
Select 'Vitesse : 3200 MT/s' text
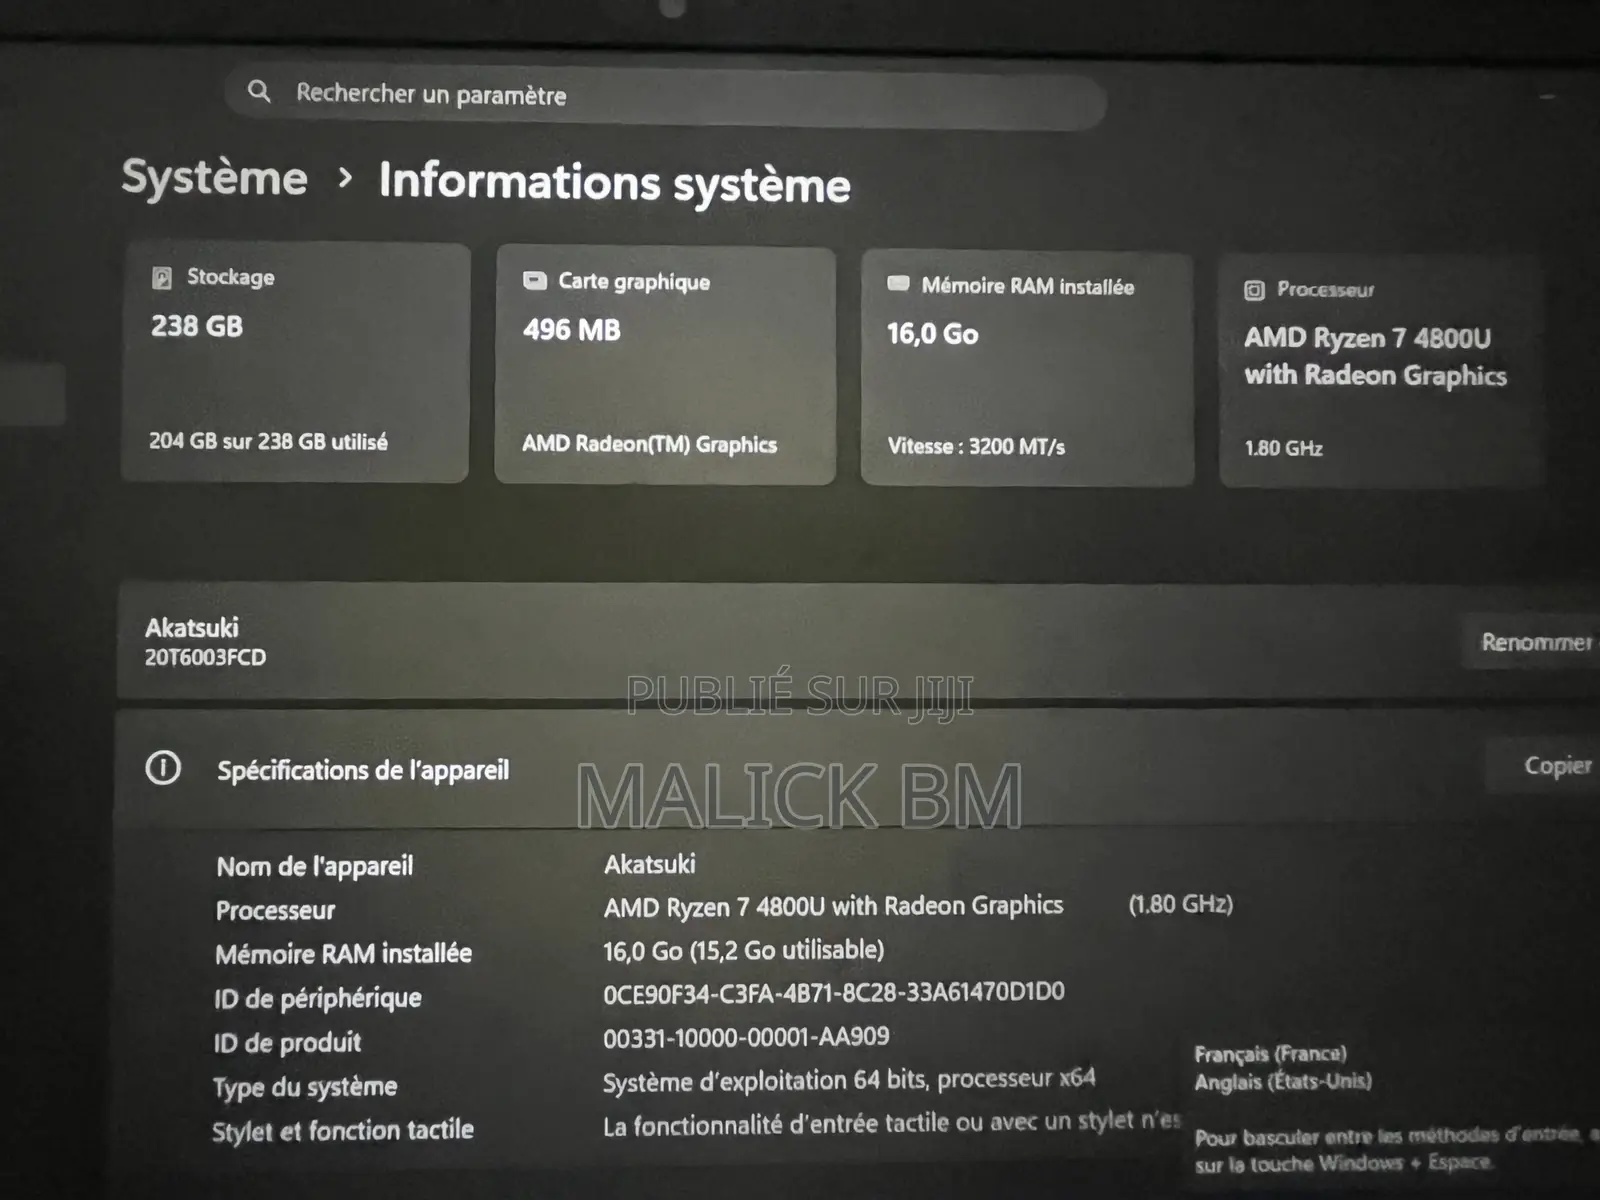(x=976, y=446)
